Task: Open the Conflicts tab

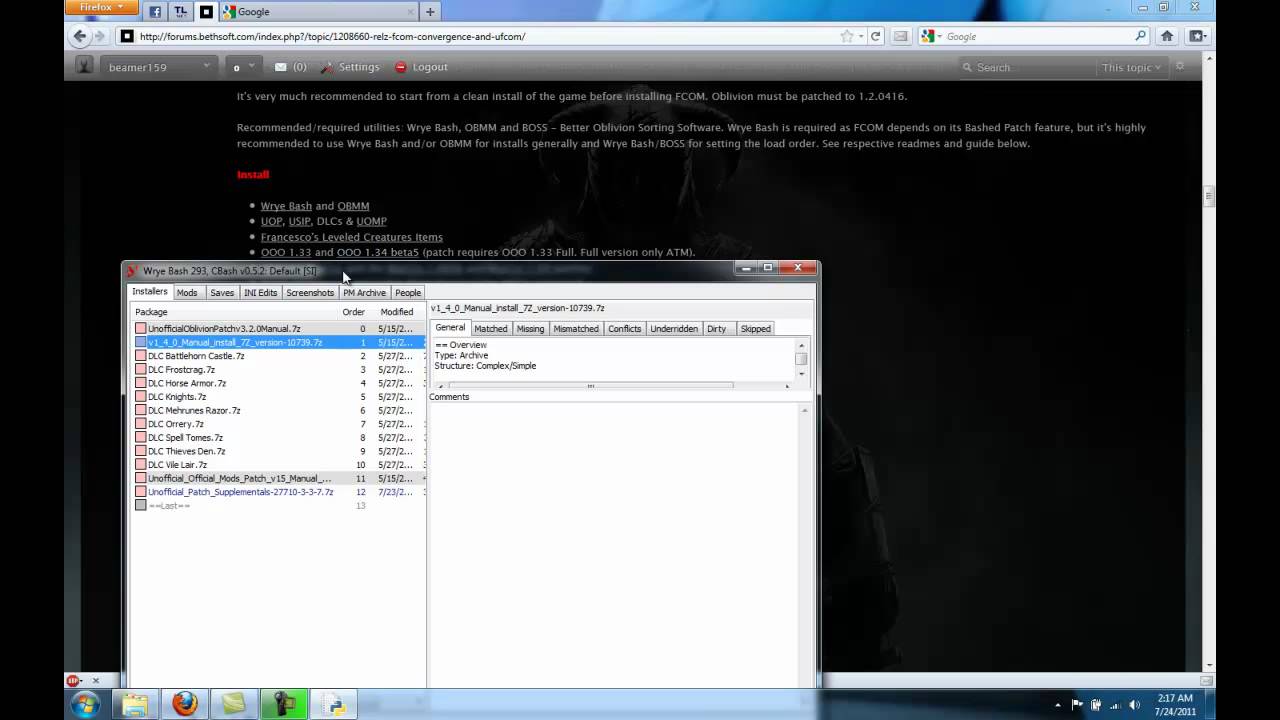Action: tap(625, 328)
